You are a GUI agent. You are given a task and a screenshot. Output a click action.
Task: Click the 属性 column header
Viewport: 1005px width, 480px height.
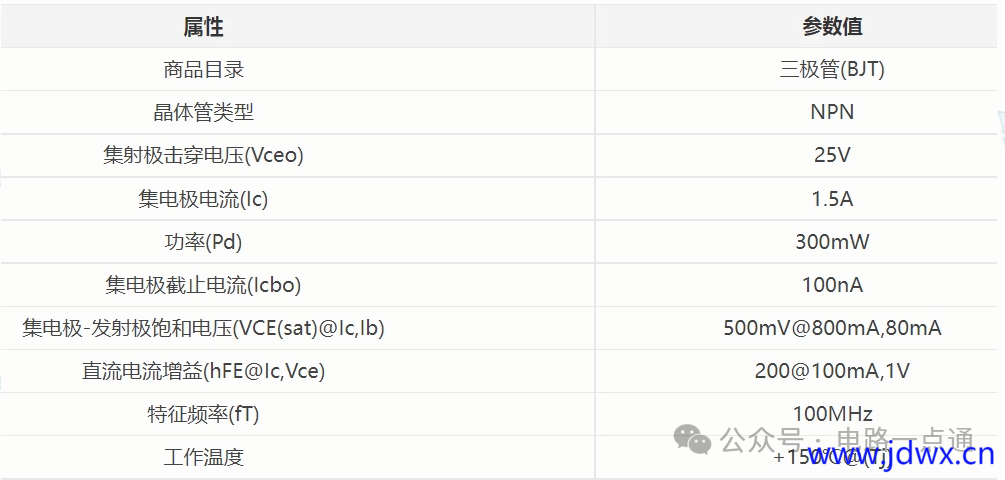[x=203, y=27]
